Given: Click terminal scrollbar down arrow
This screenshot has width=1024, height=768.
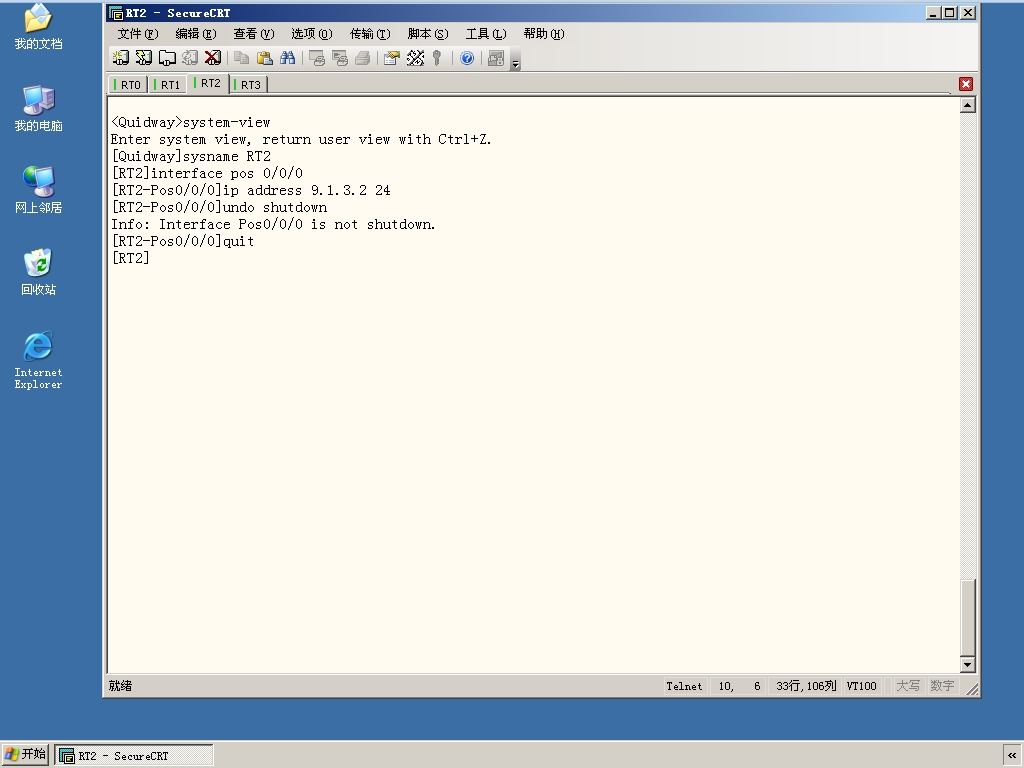Looking at the screenshot, I should (968, 665).
